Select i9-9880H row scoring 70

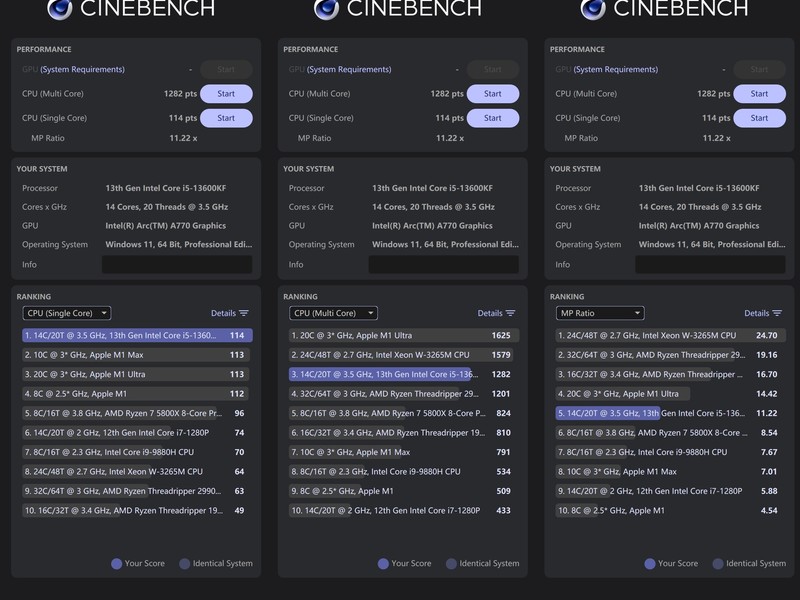point(137,452)
